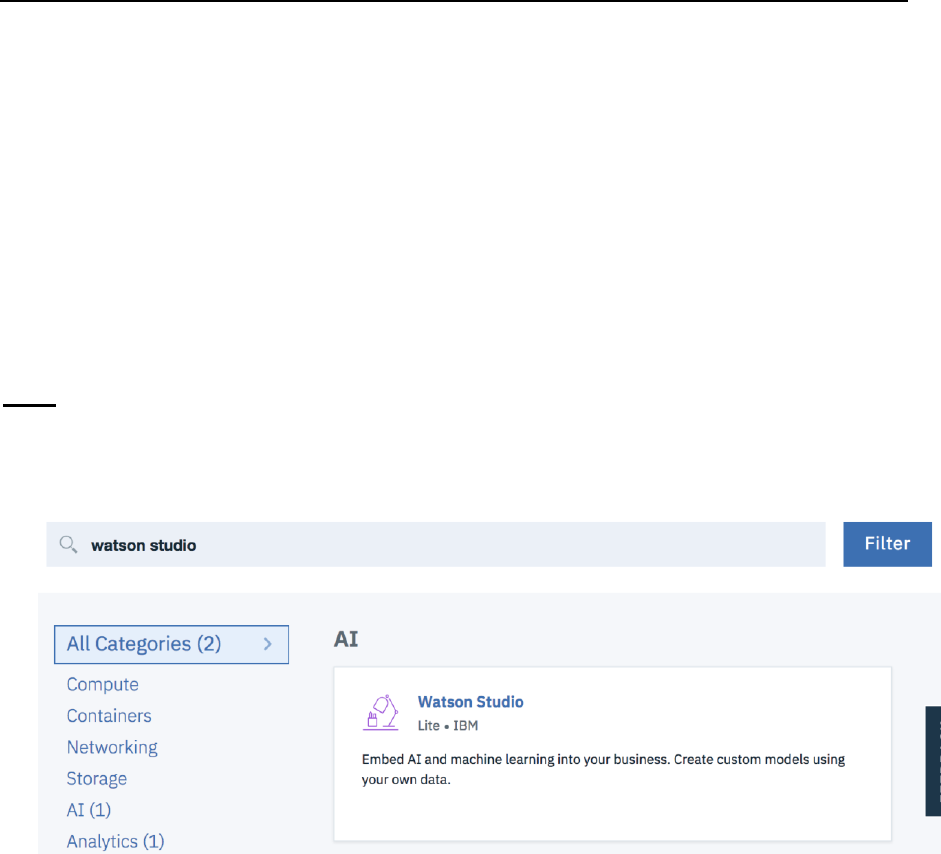Image resolution: width=941 pixels, height=854 pixels.
Task: Open the Compute category
Action: click(103, 684)
